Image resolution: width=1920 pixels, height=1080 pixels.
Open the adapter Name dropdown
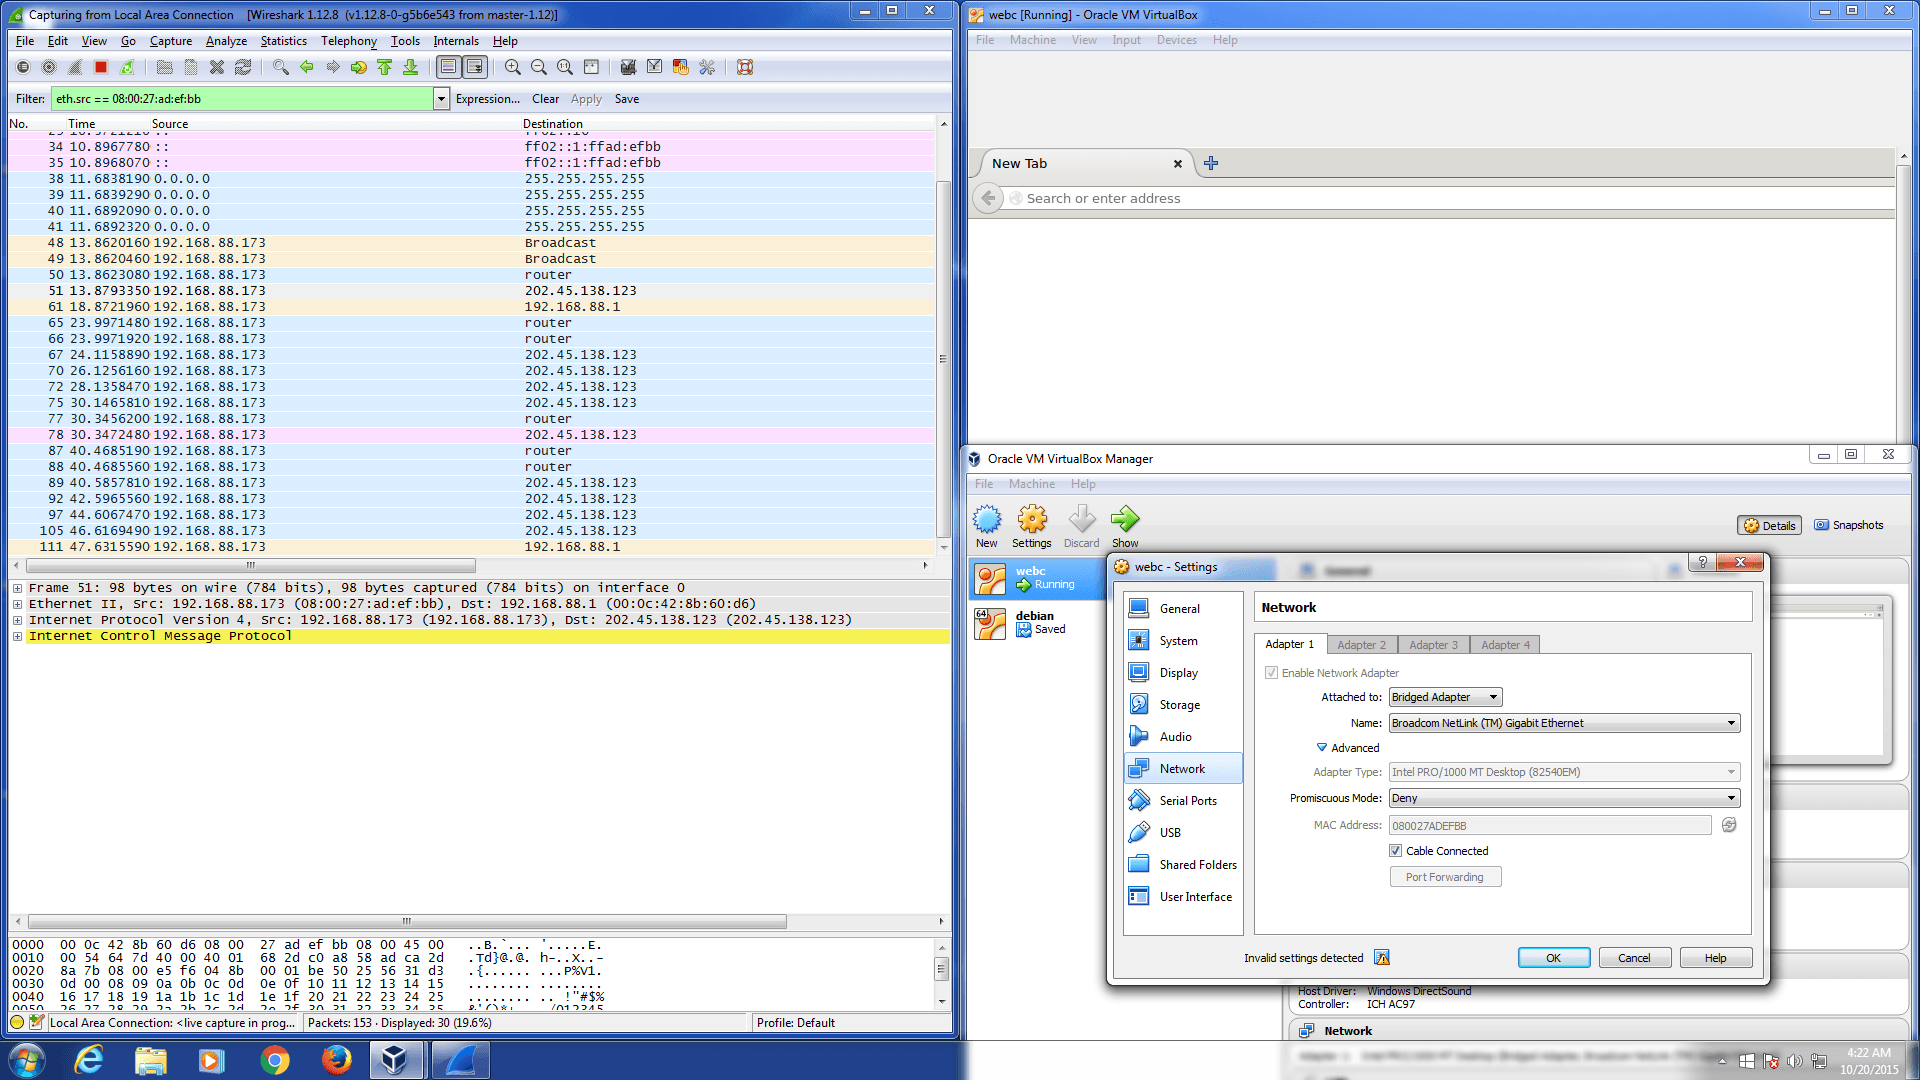coord(1565,723)
